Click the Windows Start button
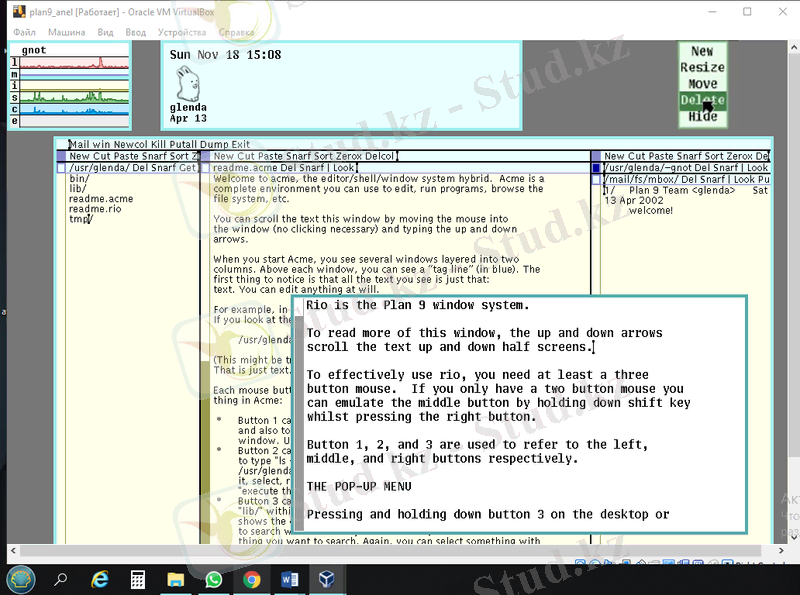This screenshot has width=800, height=595. coord(21,578)
